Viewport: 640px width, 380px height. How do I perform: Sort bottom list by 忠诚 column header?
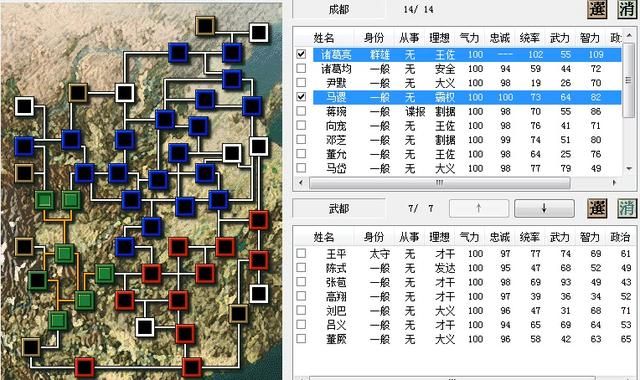pos(500,237)
